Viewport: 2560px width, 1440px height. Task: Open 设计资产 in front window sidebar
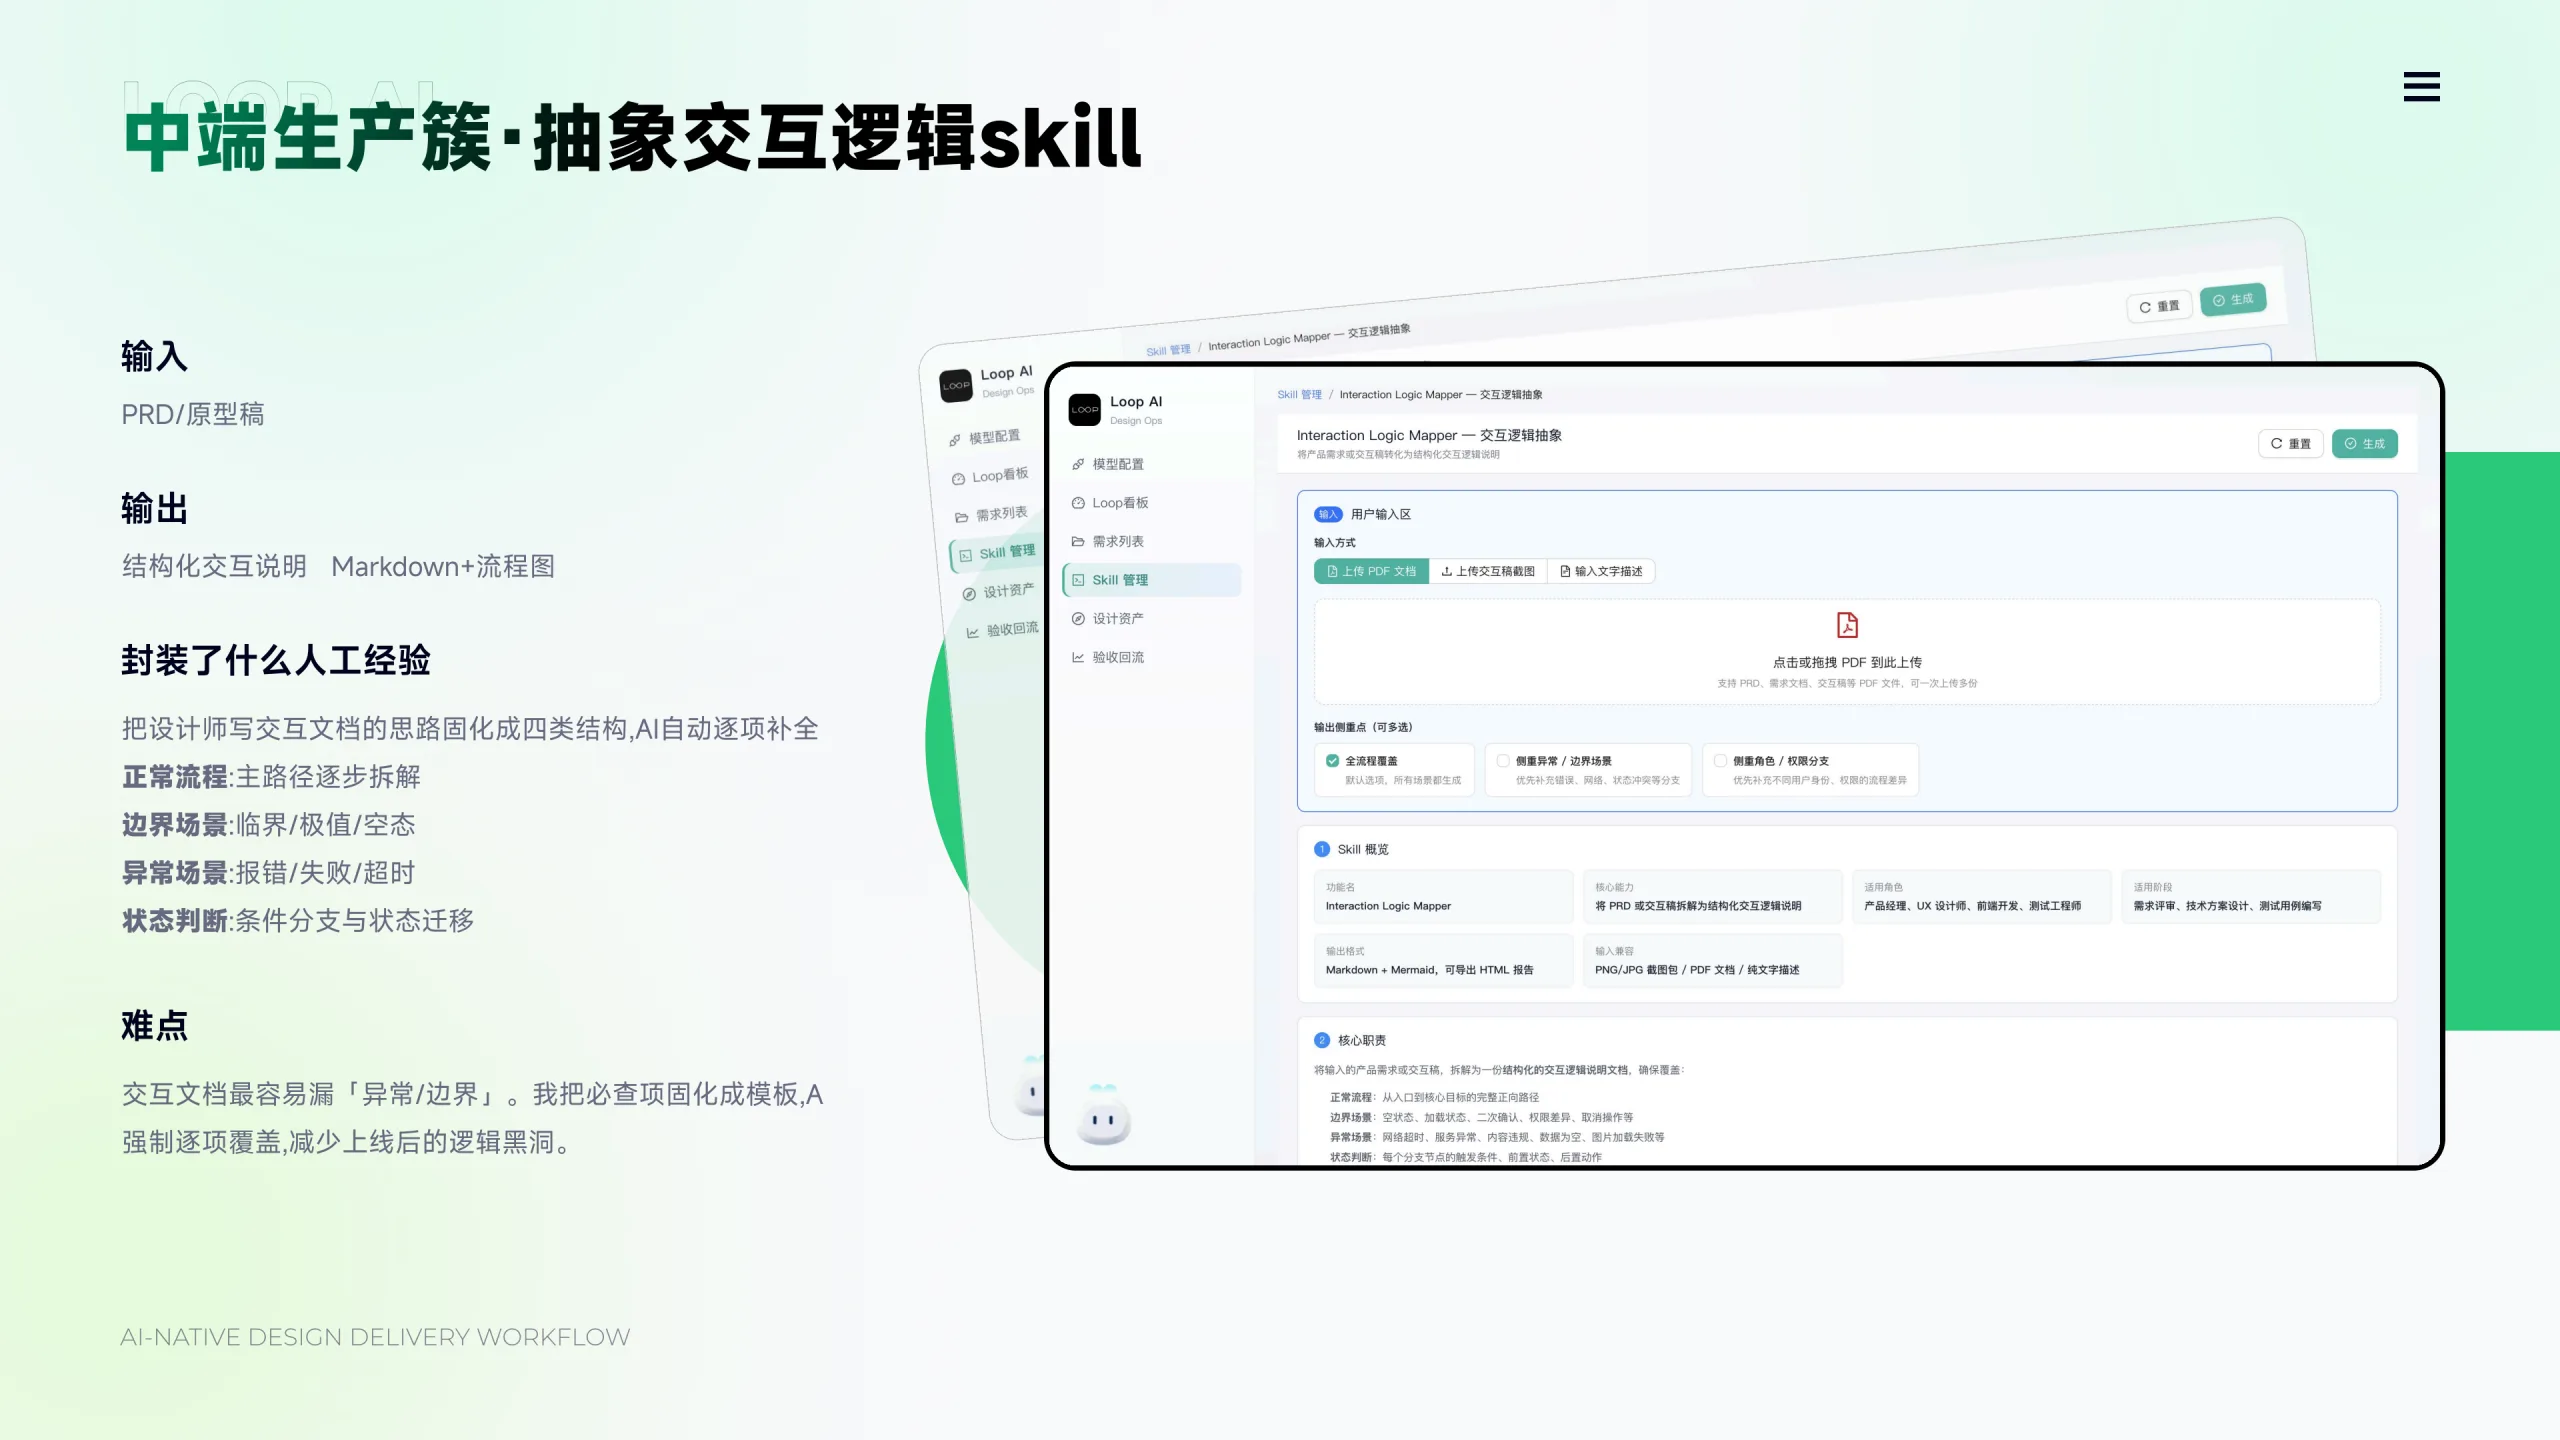1118,618
